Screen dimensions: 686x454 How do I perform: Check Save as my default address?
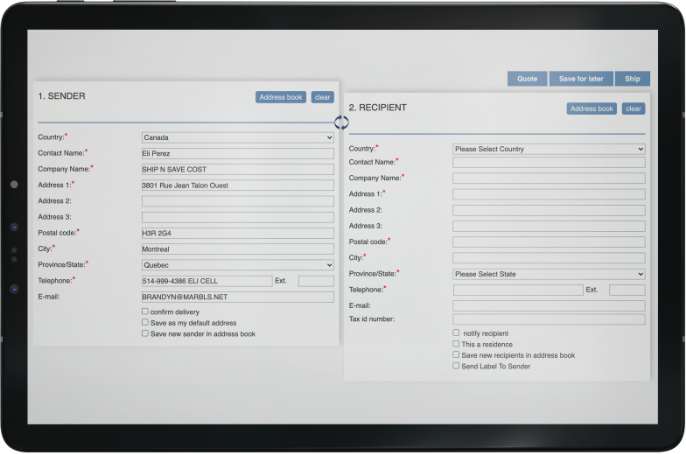pyautogui.click(x=145, y=323)
